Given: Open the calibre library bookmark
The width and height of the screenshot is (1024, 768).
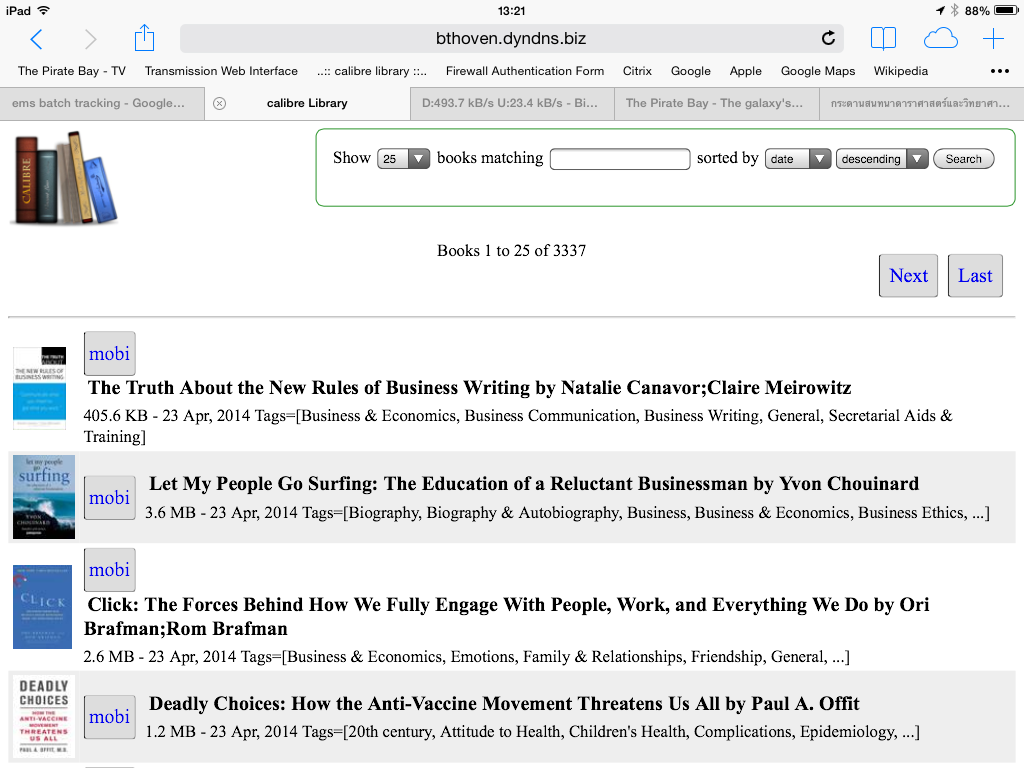Looking at the screenshot, I should [372, 71].
